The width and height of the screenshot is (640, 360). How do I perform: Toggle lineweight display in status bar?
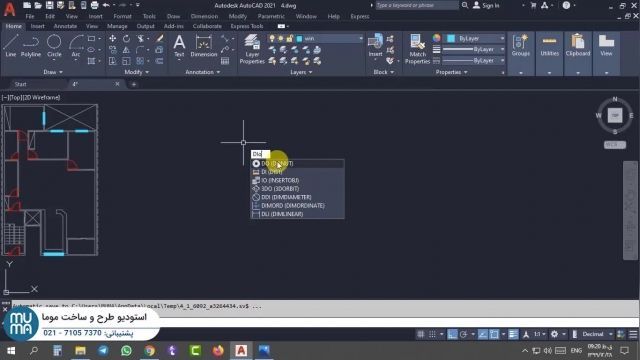point(513,335)
